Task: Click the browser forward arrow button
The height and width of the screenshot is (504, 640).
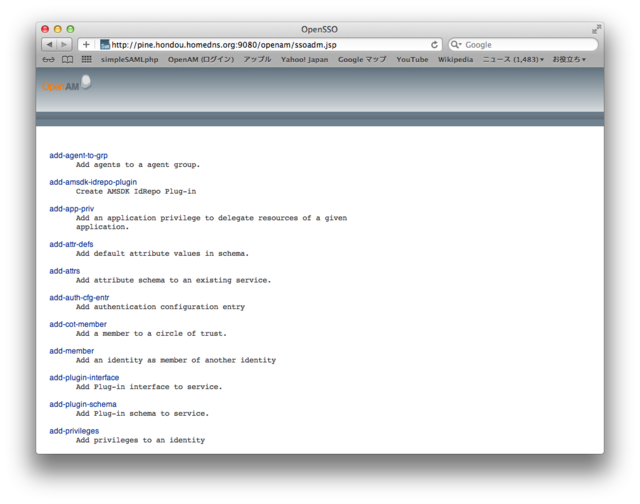Action: (64, 45)
